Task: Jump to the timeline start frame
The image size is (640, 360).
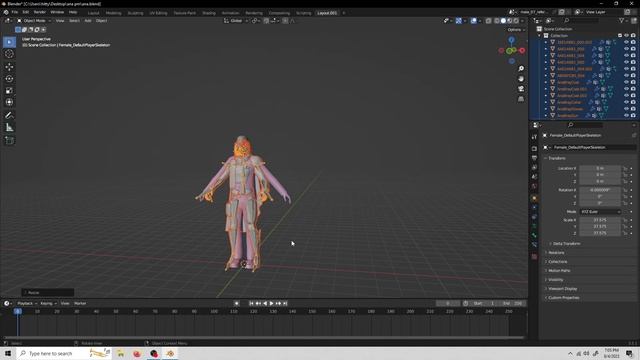Action: coord(251,304)
